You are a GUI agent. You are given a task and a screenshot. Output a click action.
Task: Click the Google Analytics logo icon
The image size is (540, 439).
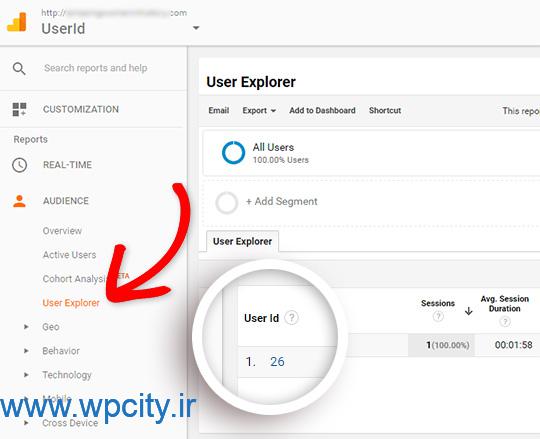(x=17, y=22)
